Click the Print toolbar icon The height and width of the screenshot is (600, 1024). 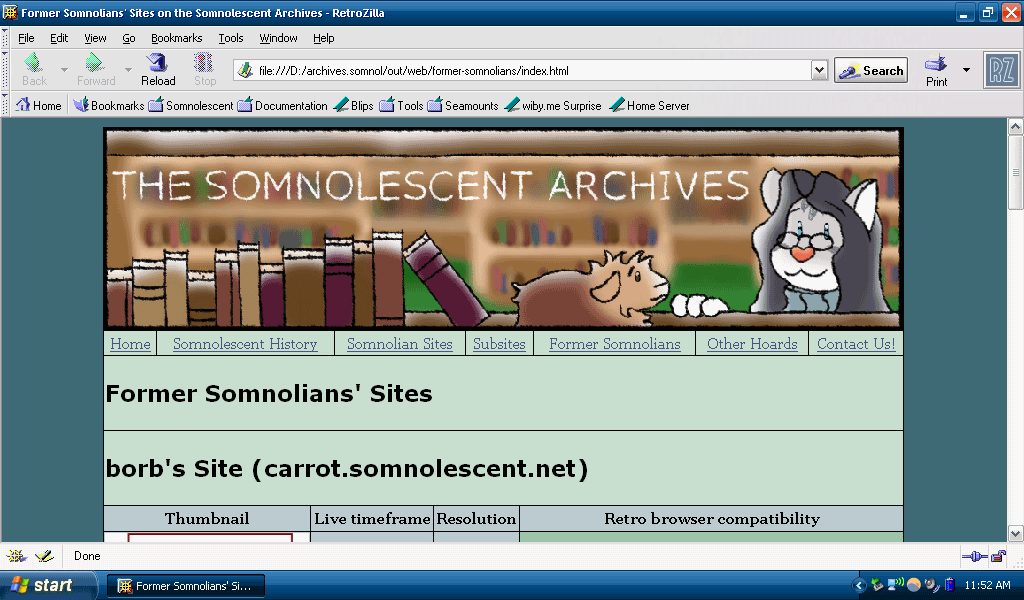[x=936, y=70]
